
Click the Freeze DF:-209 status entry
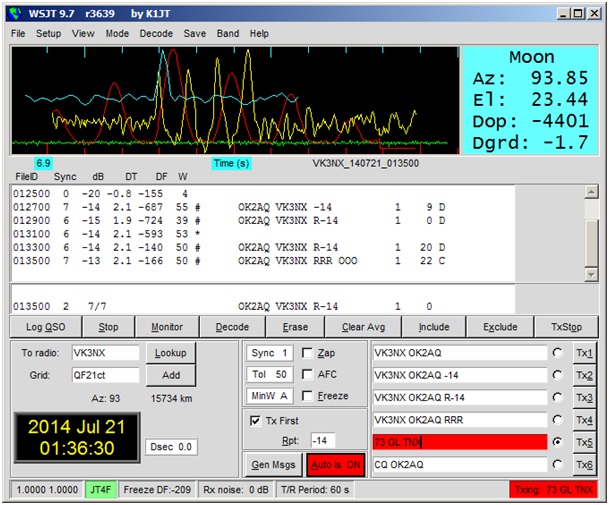(x=157, y=490)
